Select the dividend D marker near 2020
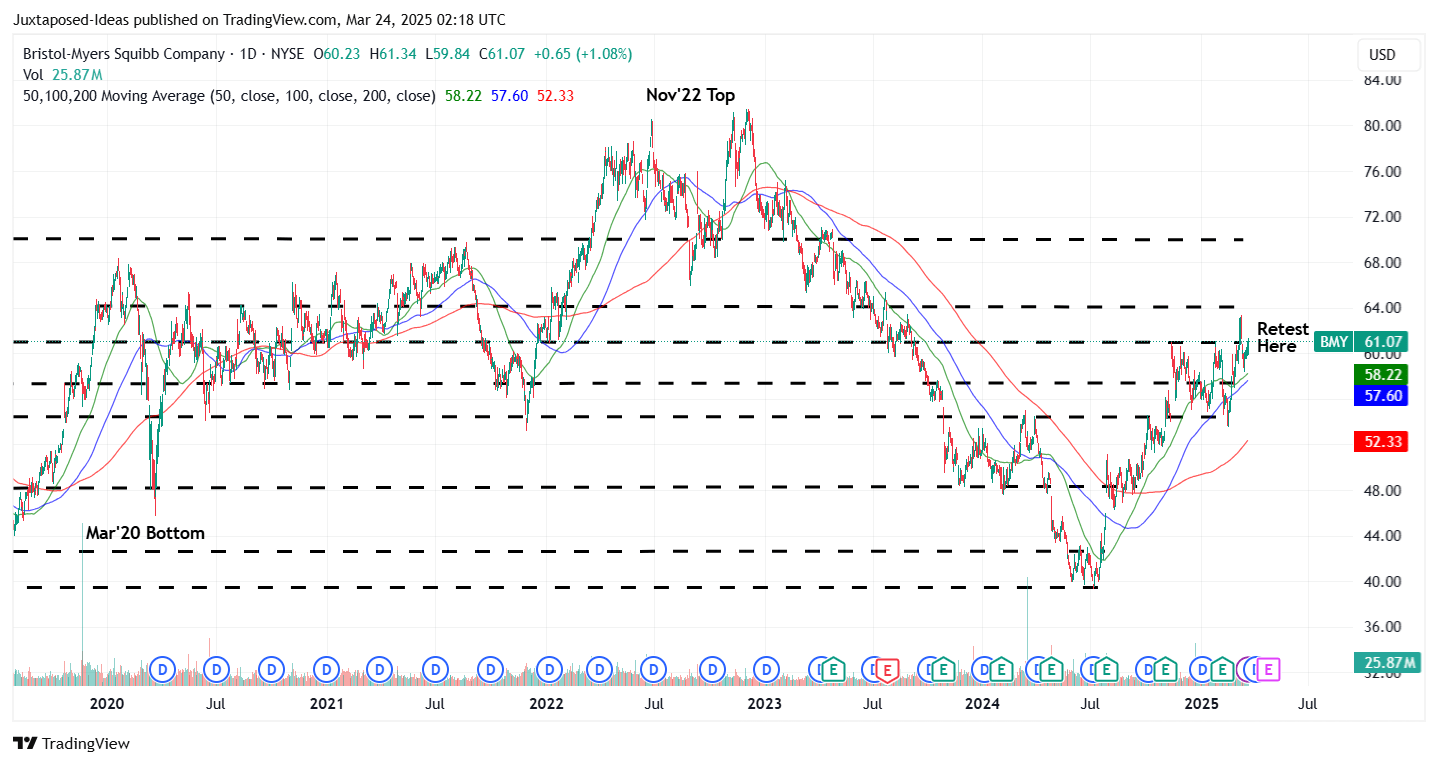The image size is (1438, 765). (162, 670)
